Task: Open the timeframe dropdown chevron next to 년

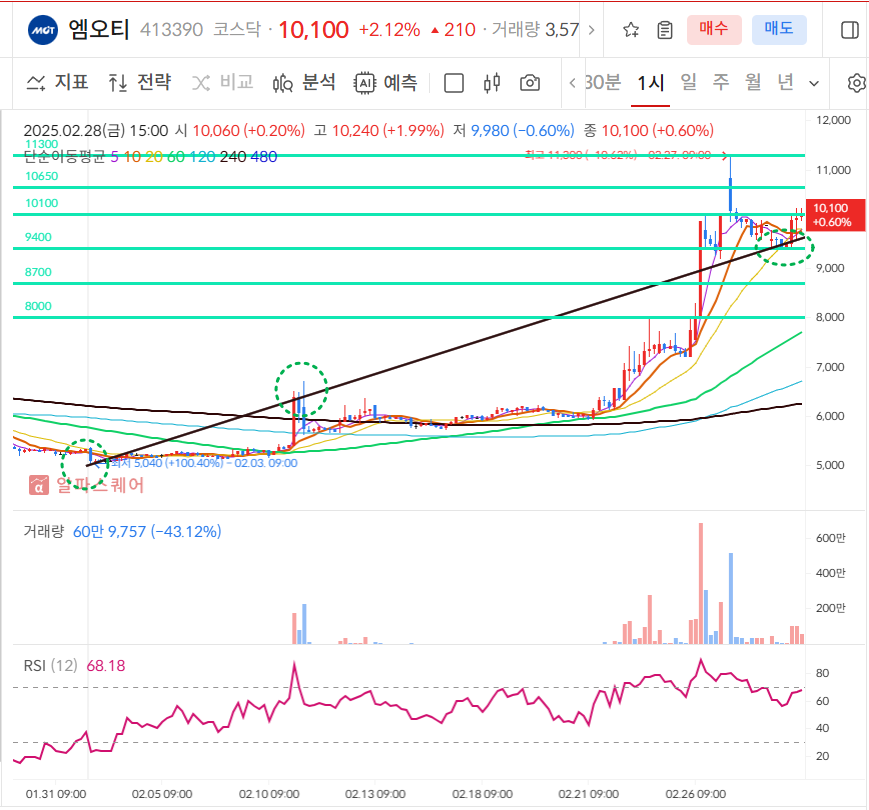Action: [812, 85]
